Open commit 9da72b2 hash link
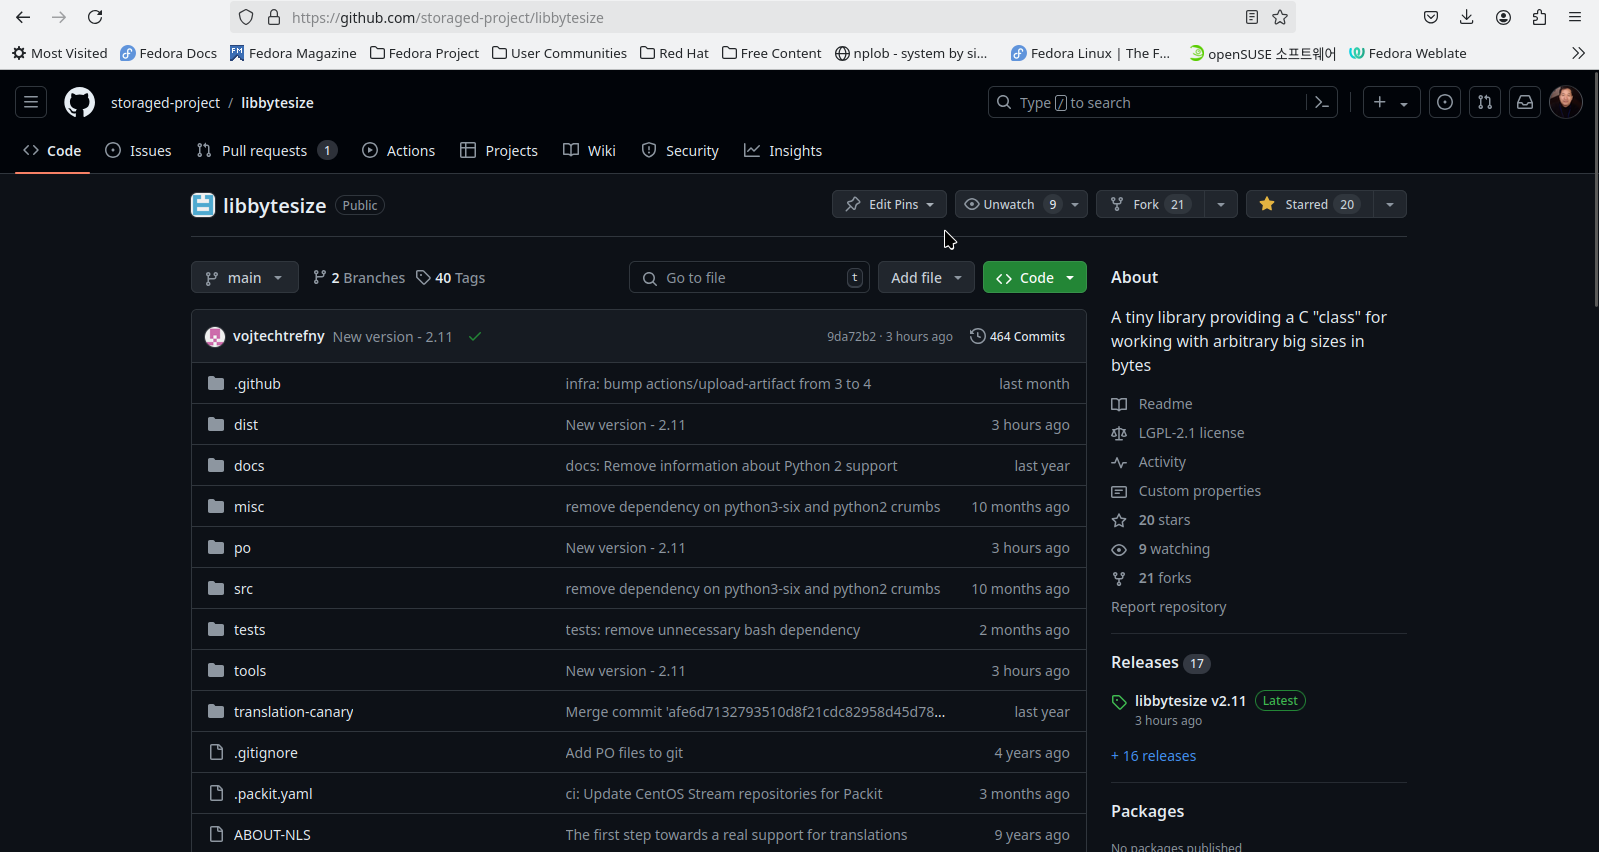The image size is (1599, 852). coord(851,337)
